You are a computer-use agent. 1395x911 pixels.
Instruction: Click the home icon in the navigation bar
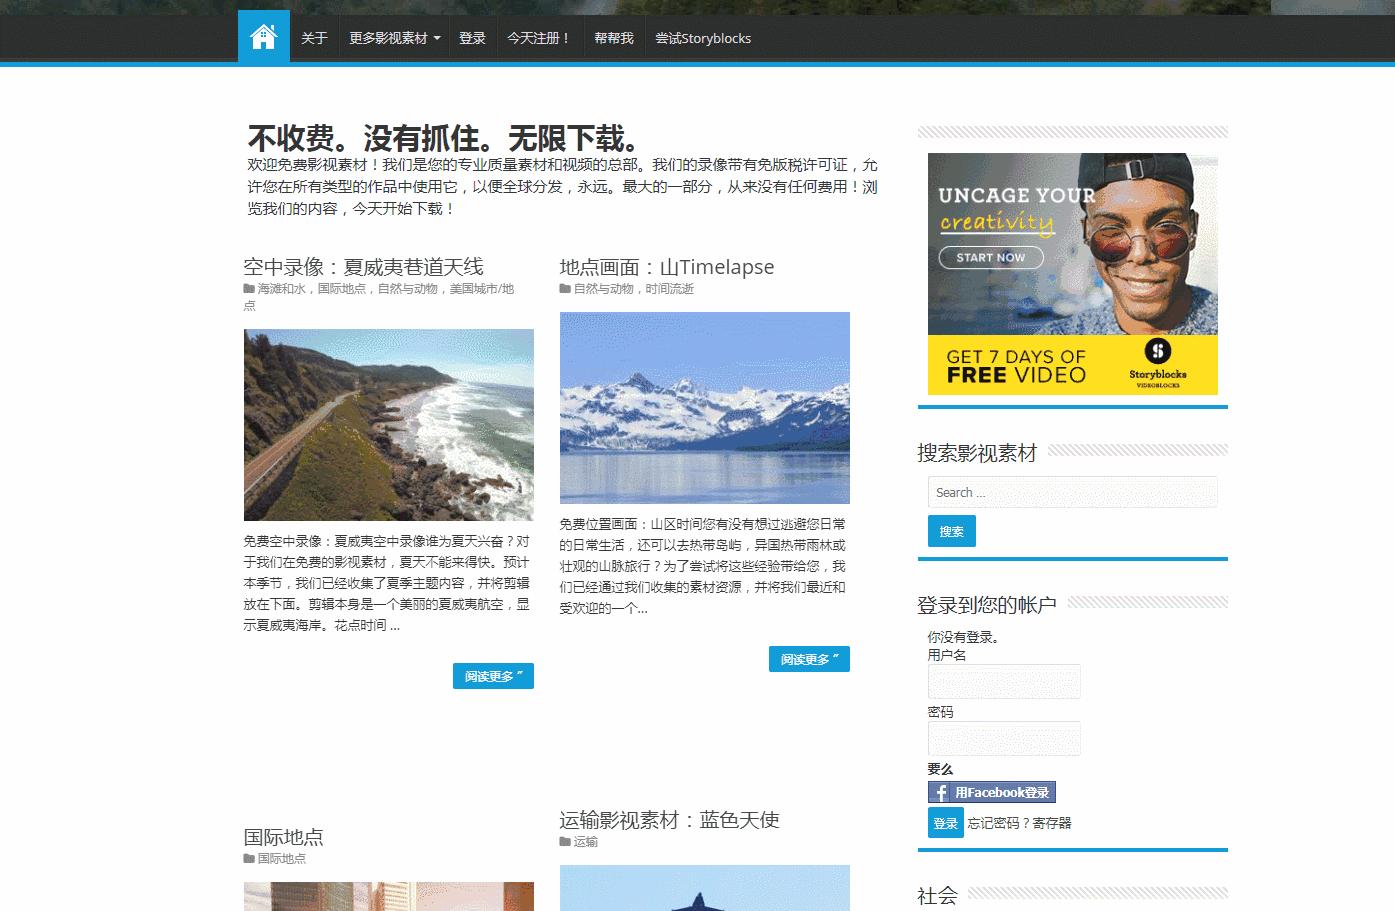pyautogui.click(x=262, y=36)
